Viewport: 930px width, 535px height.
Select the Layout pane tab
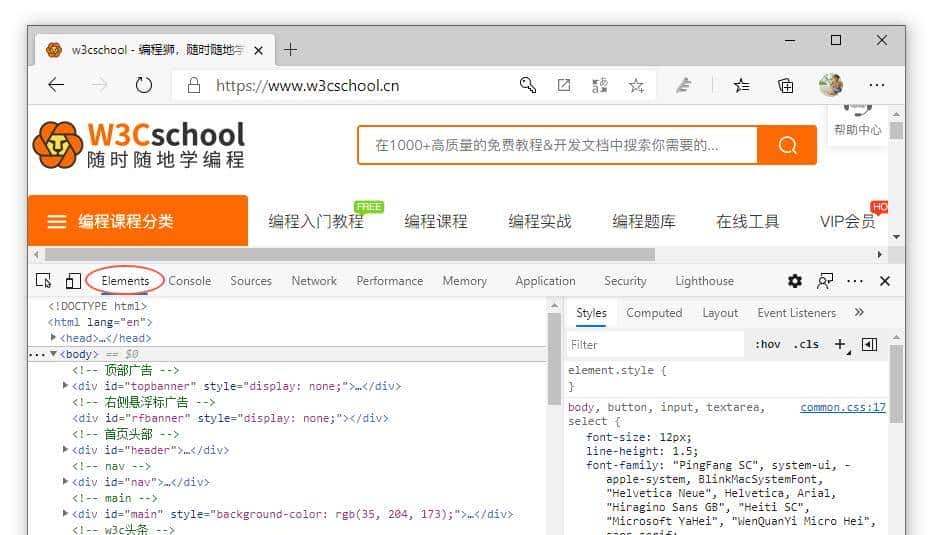[x=720, y=313]
